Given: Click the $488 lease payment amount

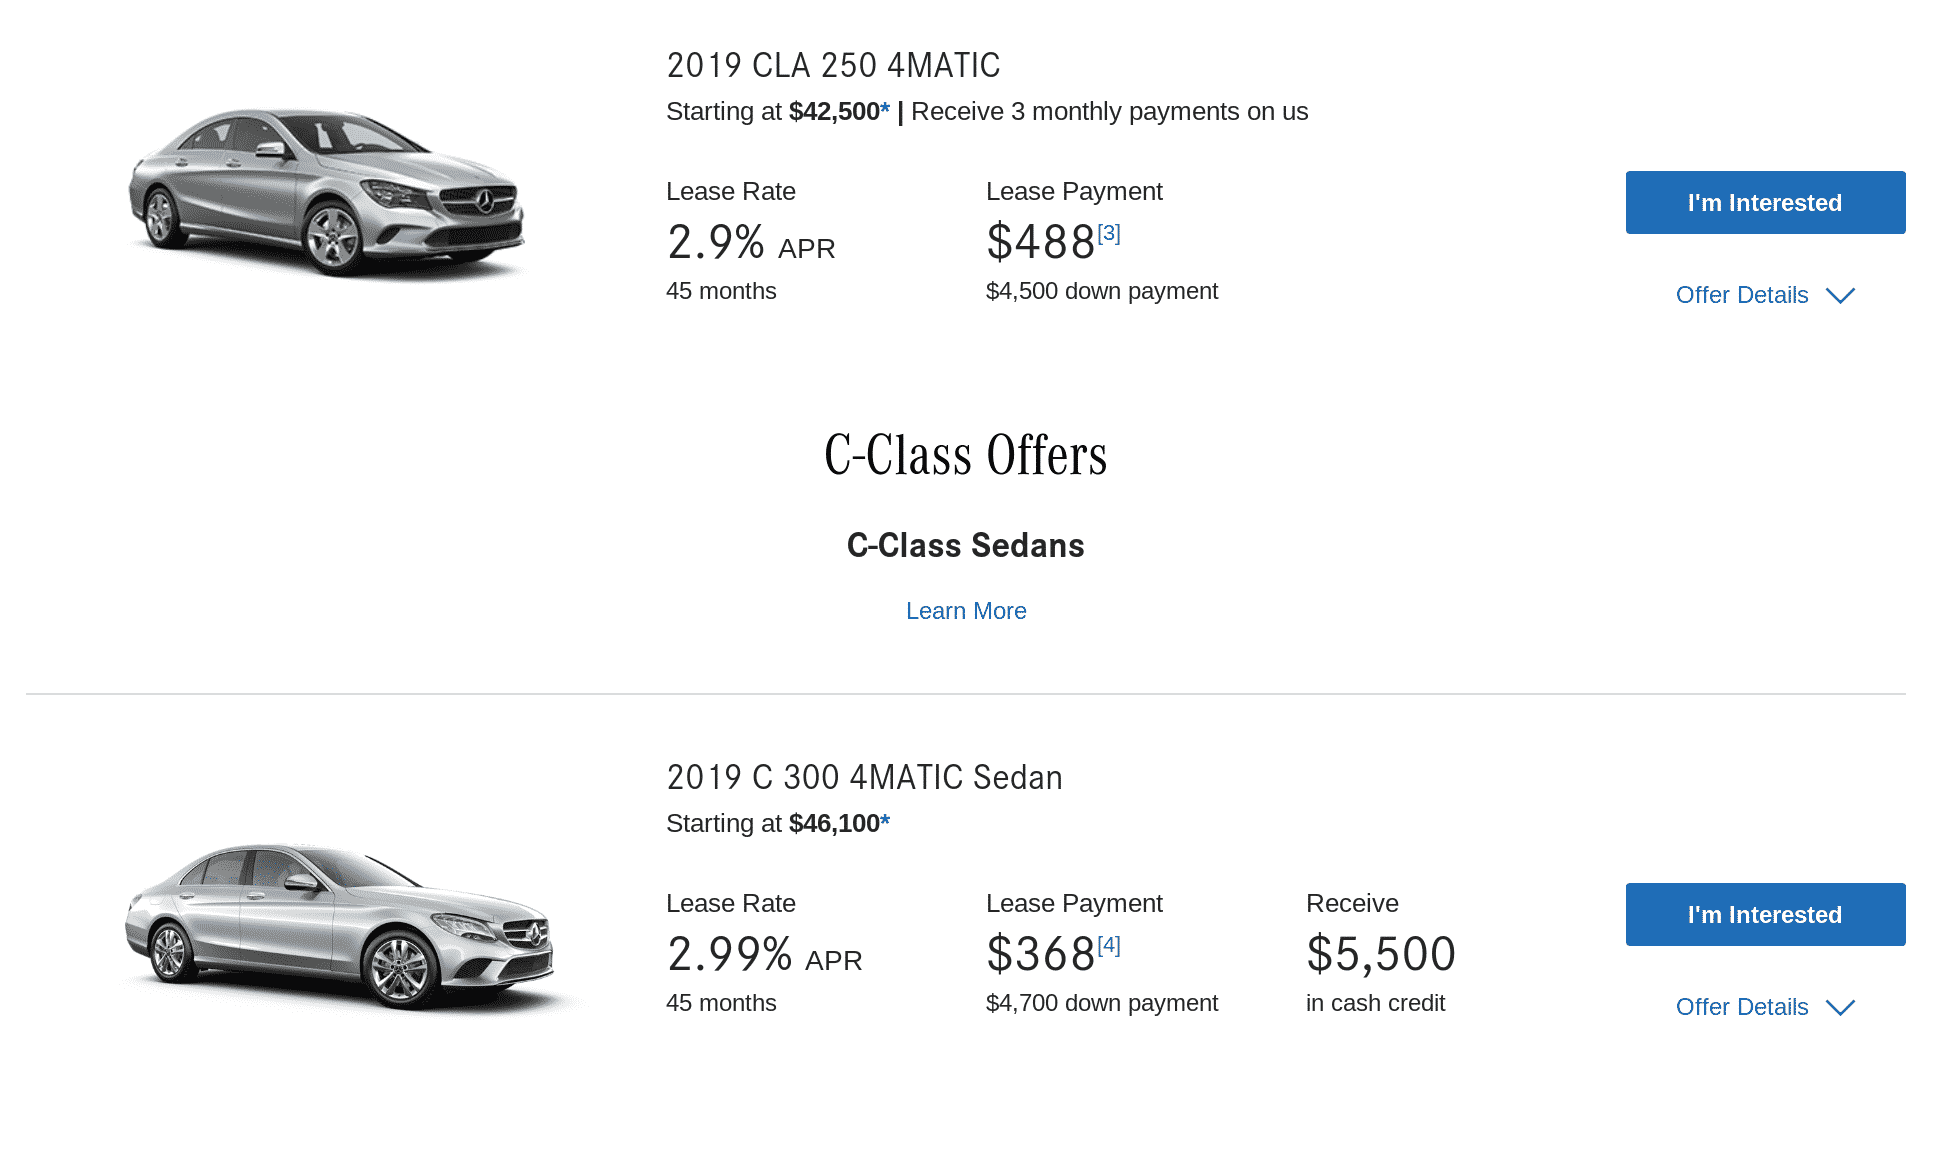Looking at the screenshot, I should point(1040,243).
